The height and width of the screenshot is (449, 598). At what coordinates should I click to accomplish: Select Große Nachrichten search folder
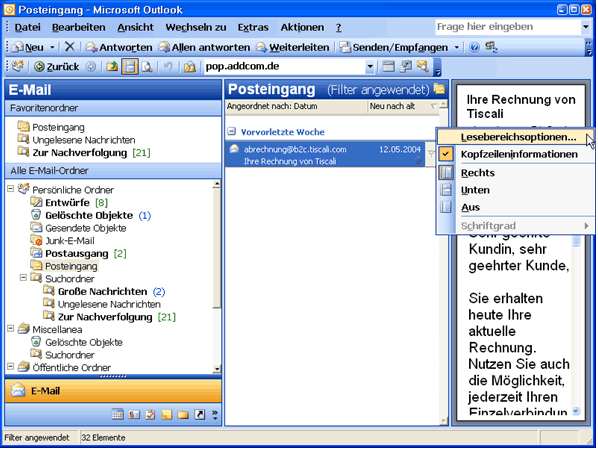pos(104,291)
